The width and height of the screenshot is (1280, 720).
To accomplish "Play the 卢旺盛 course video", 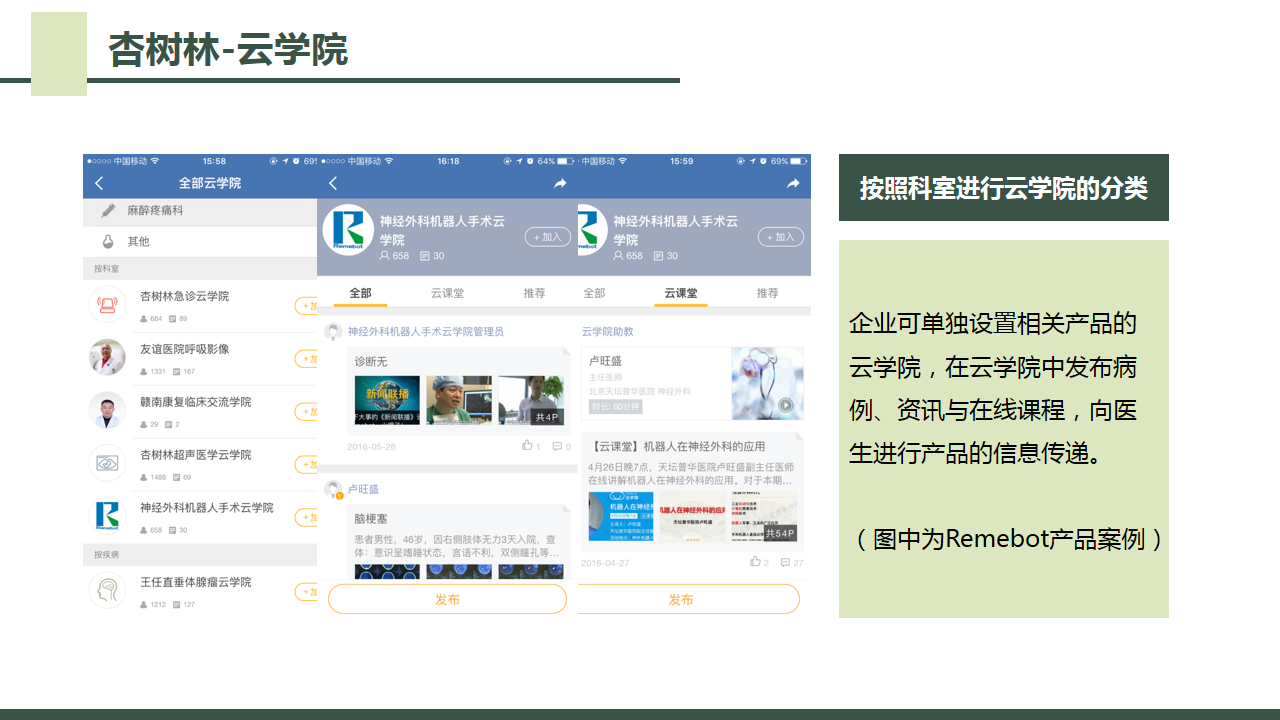I will 786,405.
